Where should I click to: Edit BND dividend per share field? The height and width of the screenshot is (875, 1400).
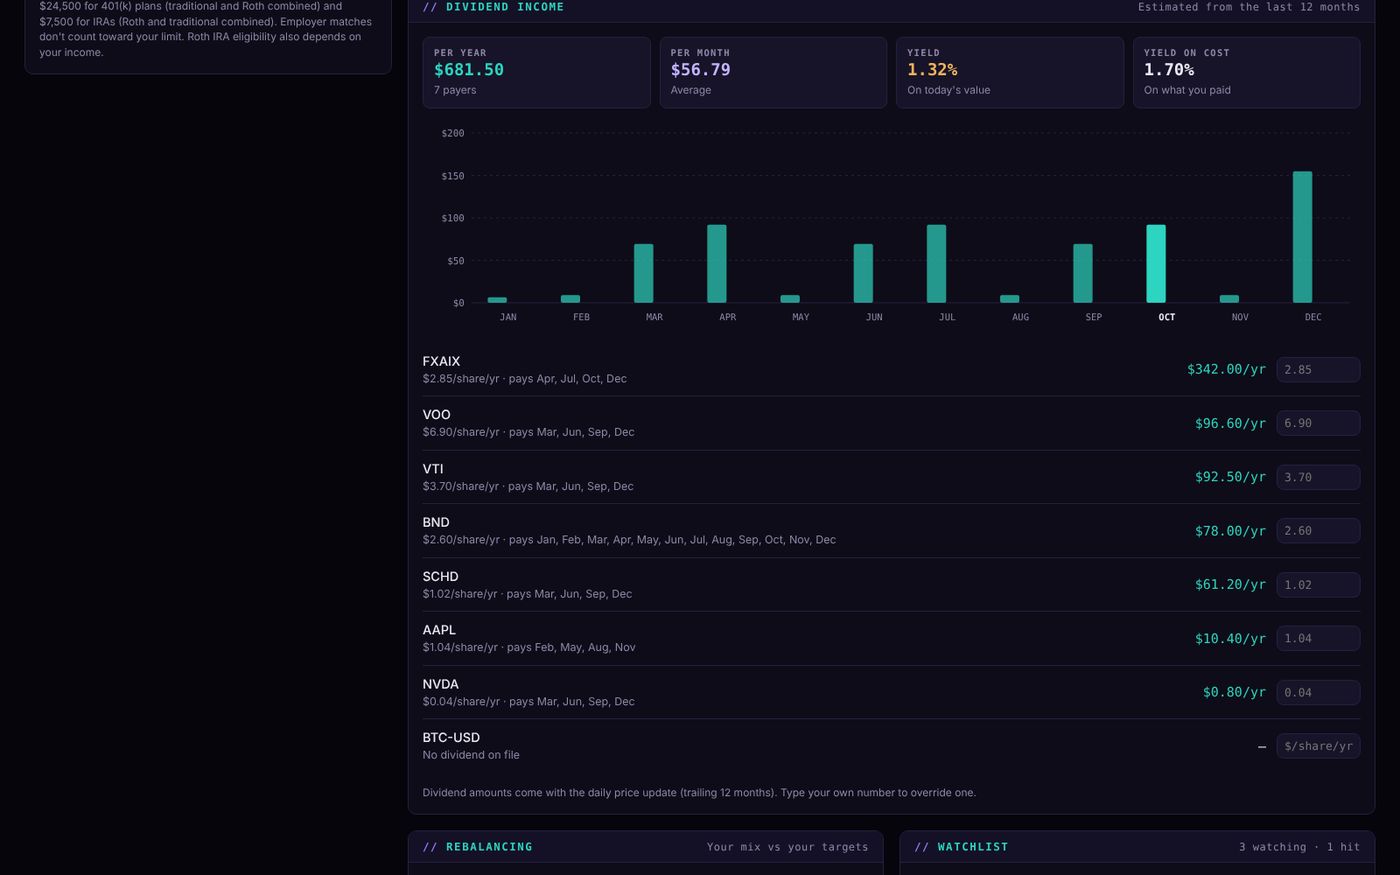[1318, 531]
